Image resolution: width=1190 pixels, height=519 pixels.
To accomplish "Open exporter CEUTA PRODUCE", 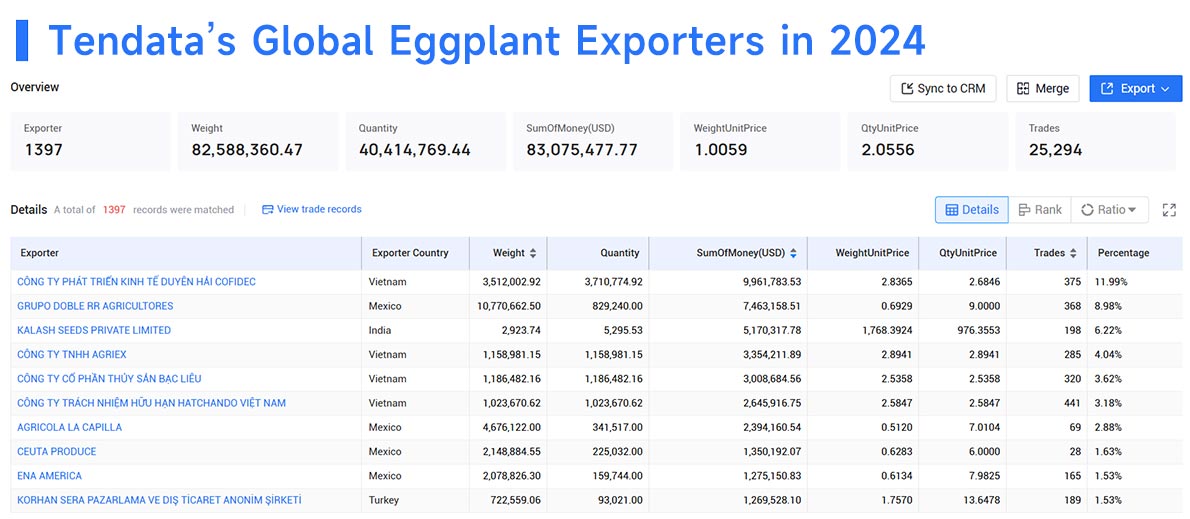I will [x=57, y=451].
